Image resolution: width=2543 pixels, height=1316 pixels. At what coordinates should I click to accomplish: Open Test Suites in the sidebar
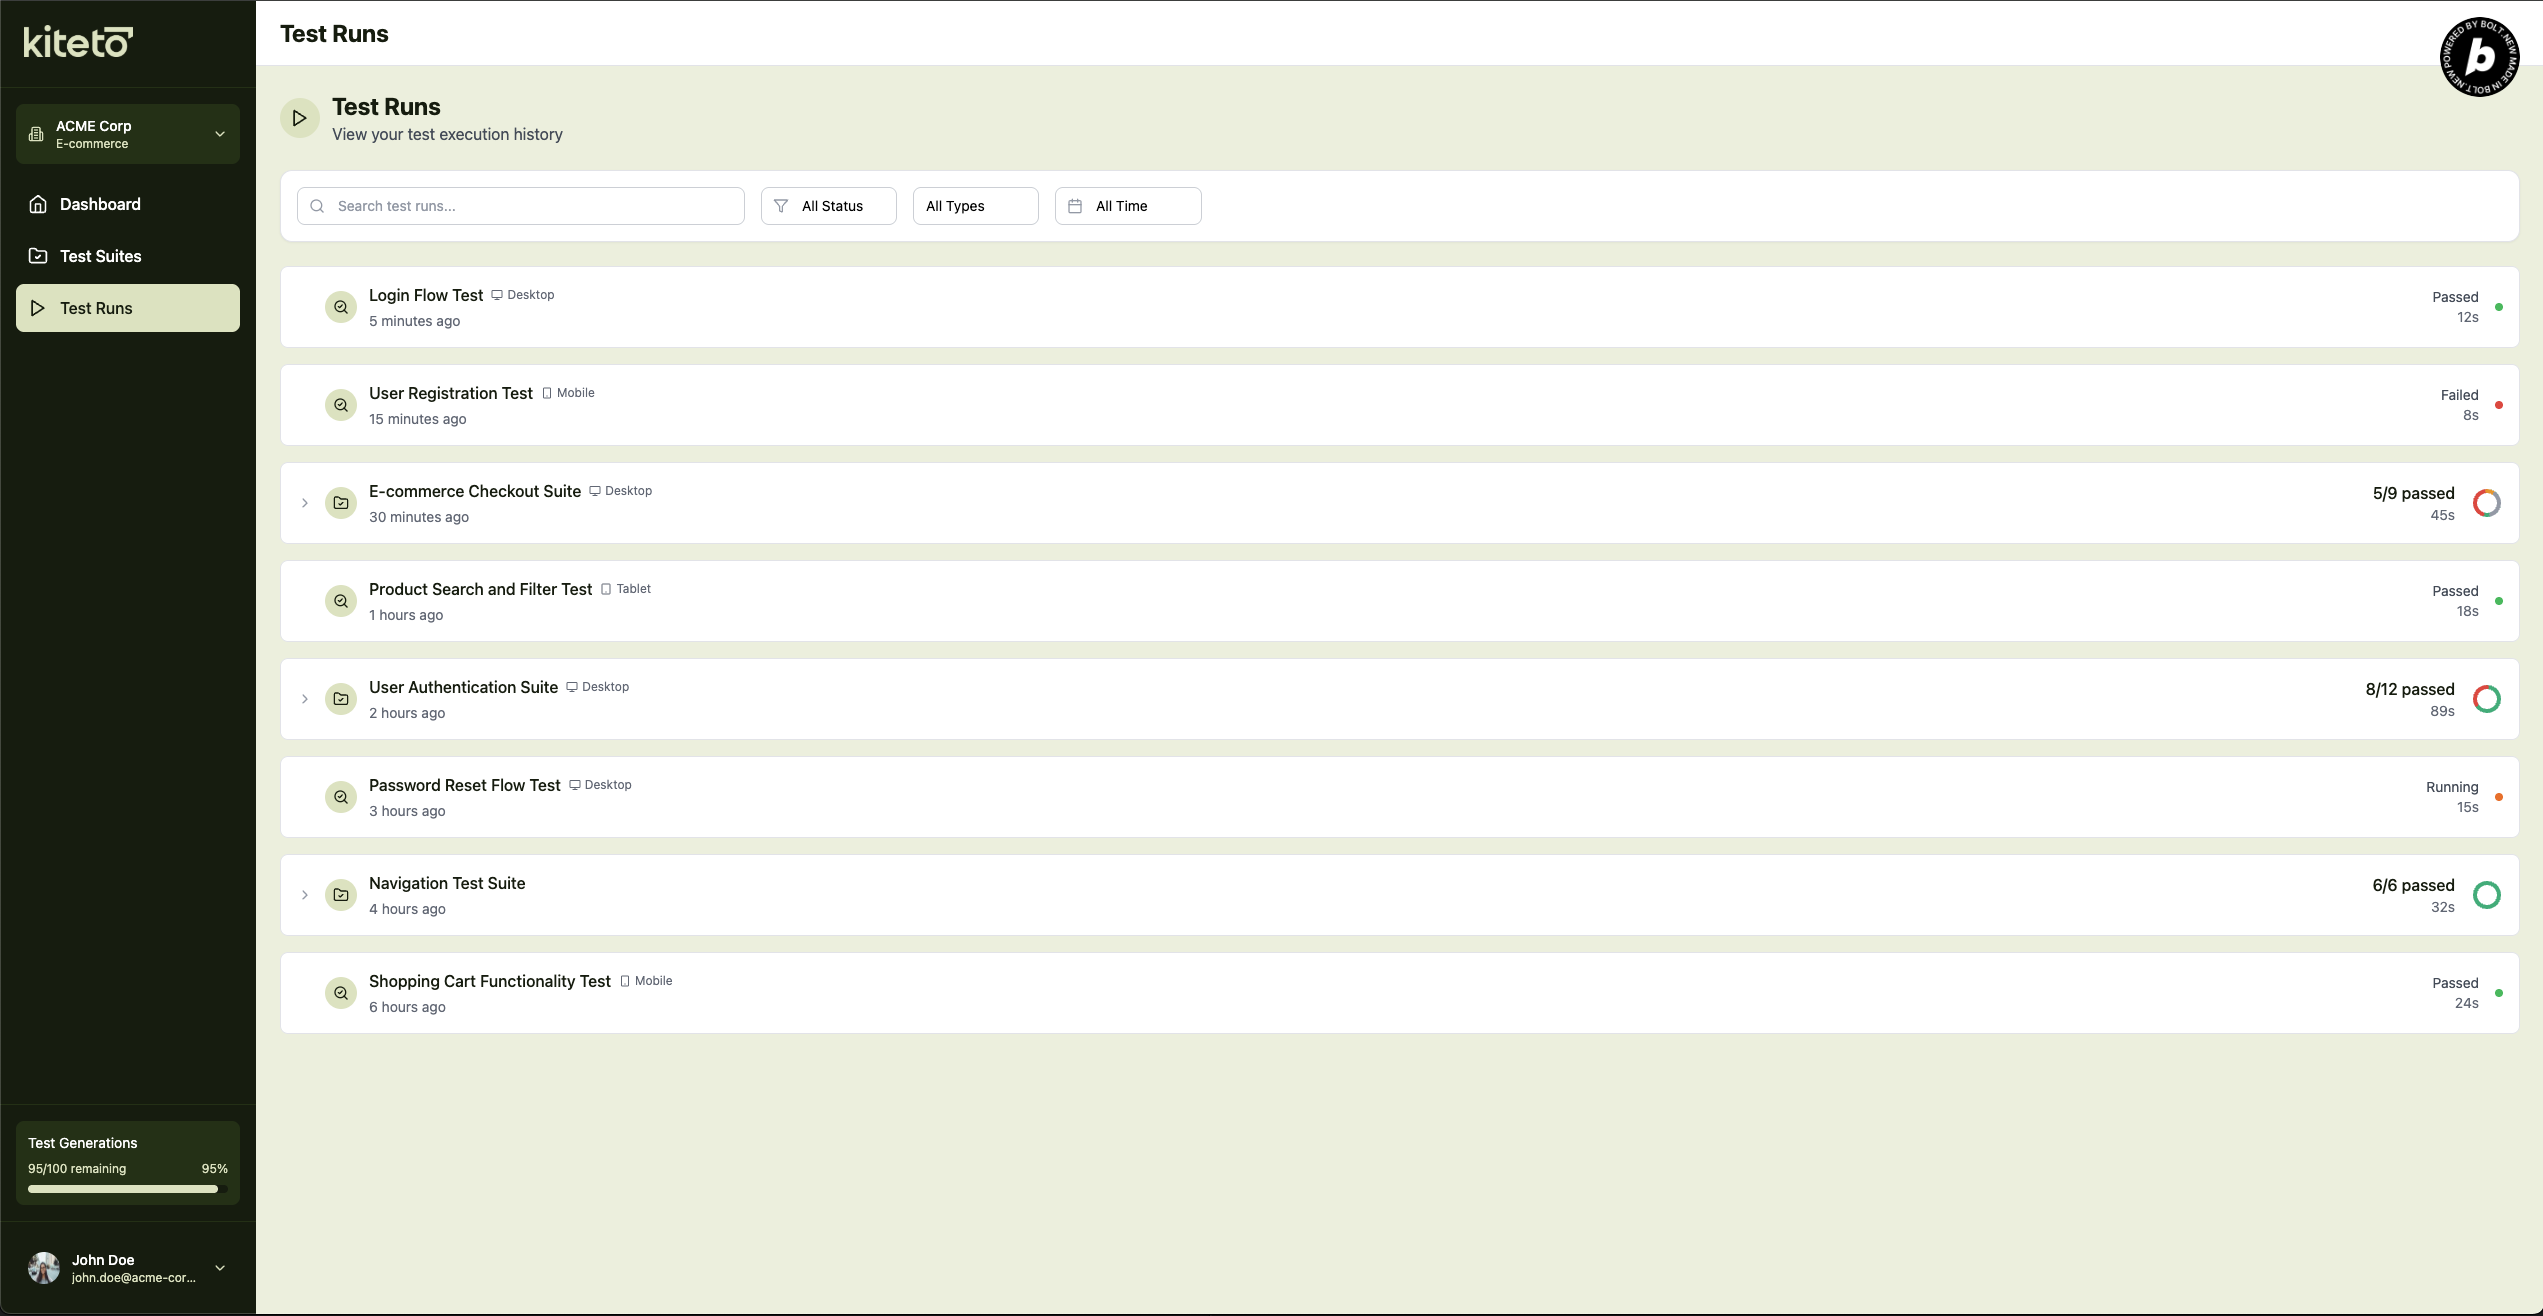100,256
